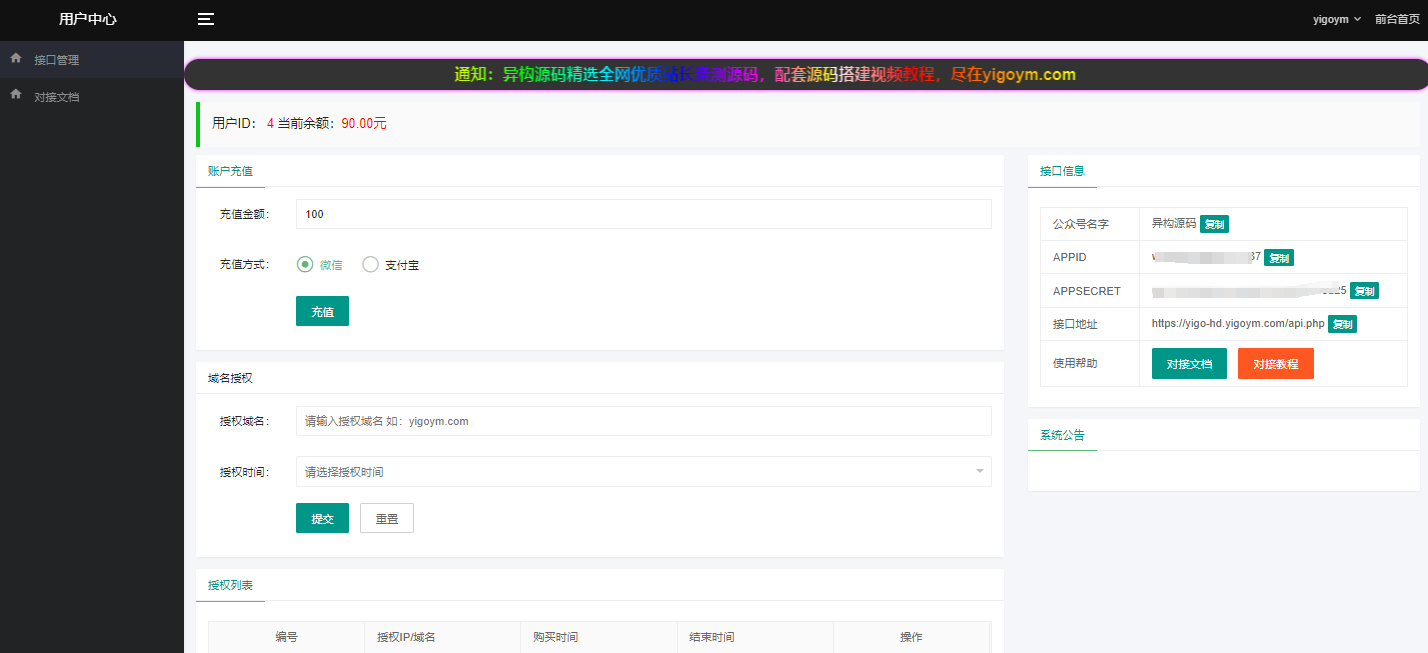This screenshot has width=1428, height=653.
Task: Open the 授权时间 dropdown
Action: (643, 472)
